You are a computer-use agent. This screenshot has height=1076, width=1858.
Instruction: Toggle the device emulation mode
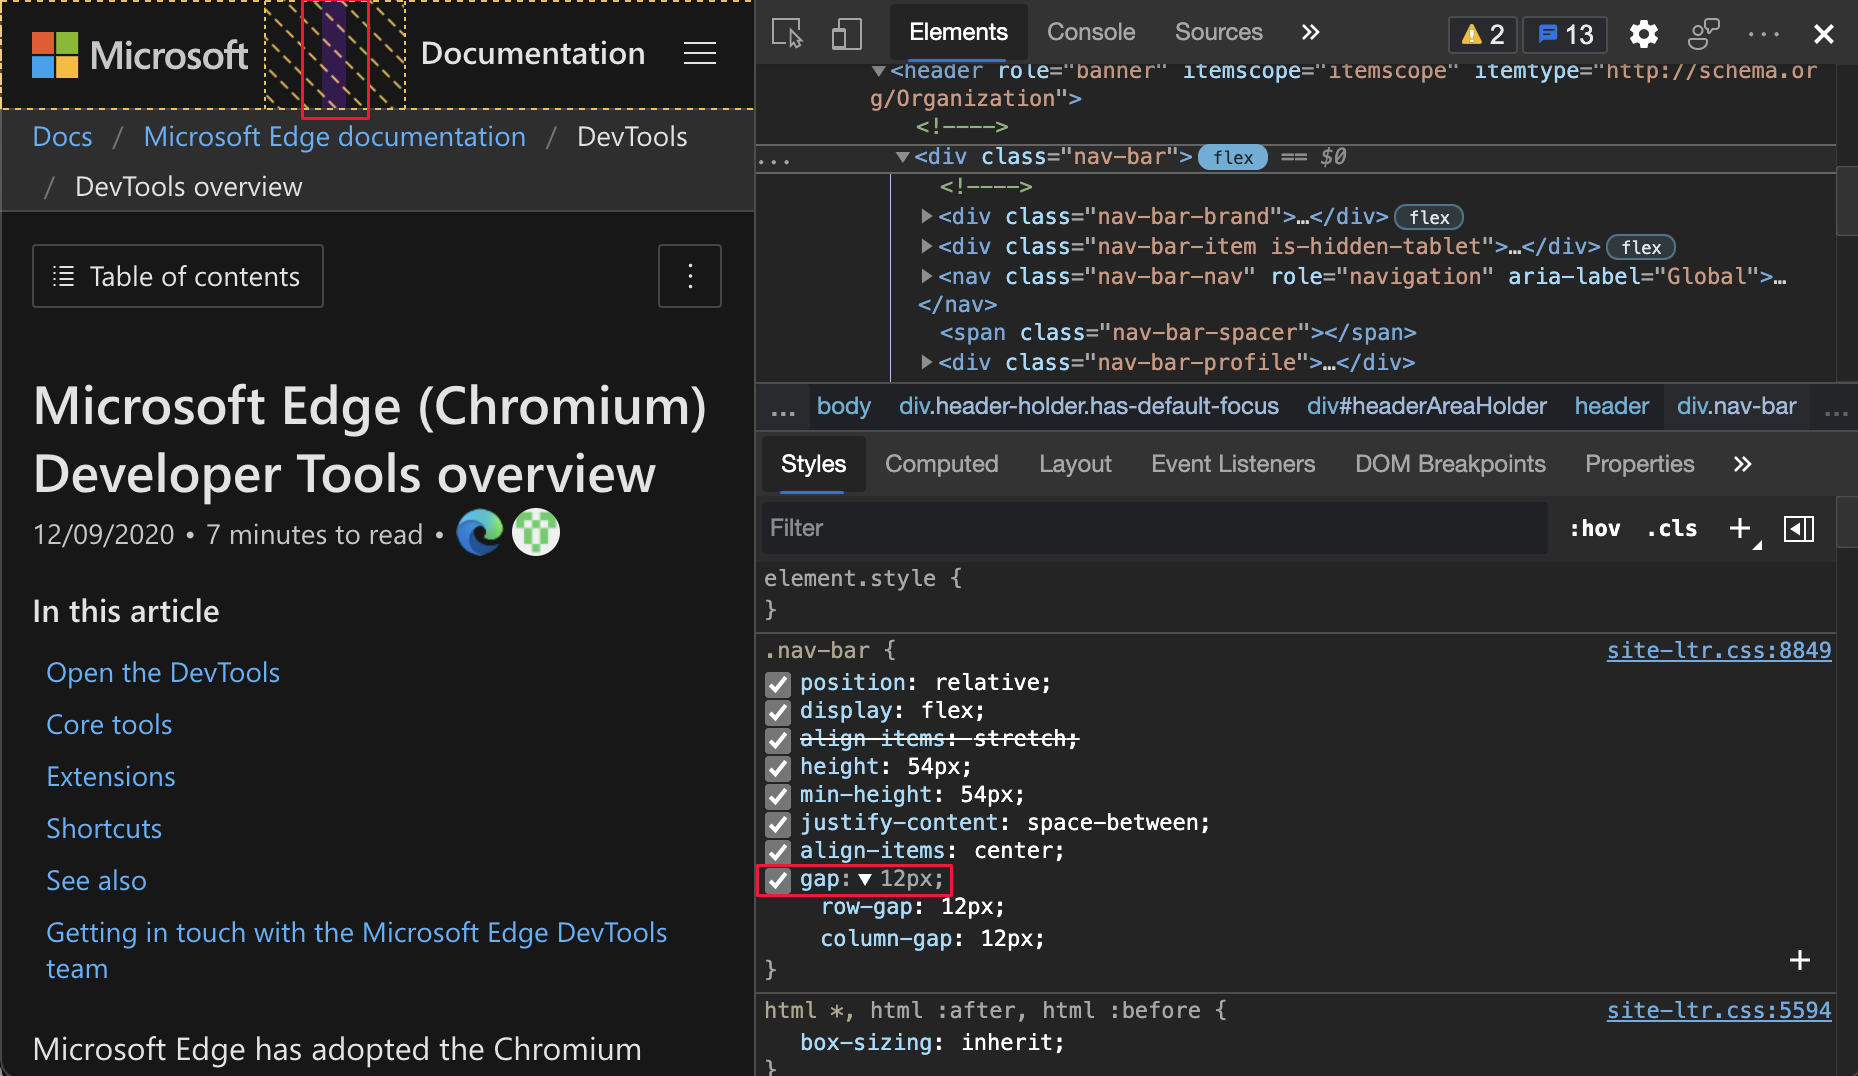coord(846,32)
